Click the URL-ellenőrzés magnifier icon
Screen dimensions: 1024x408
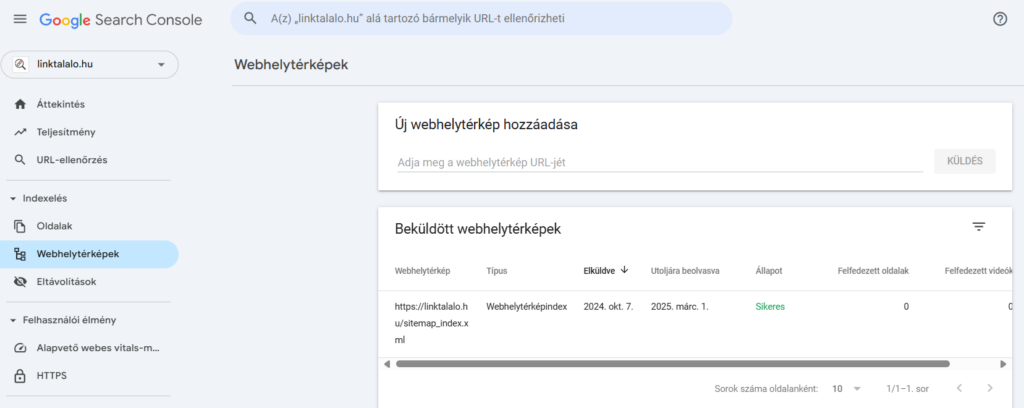pos(20,160)
